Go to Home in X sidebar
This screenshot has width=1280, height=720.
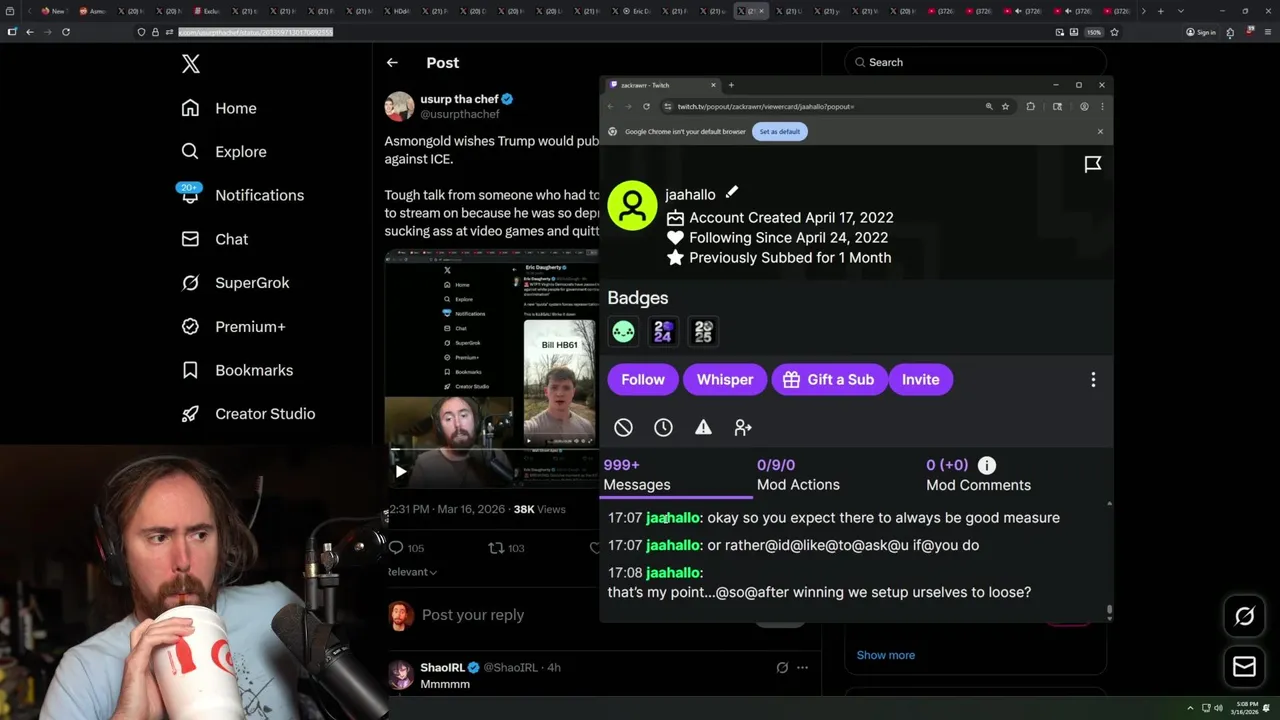pyautogui.click(x=219, y=108)
